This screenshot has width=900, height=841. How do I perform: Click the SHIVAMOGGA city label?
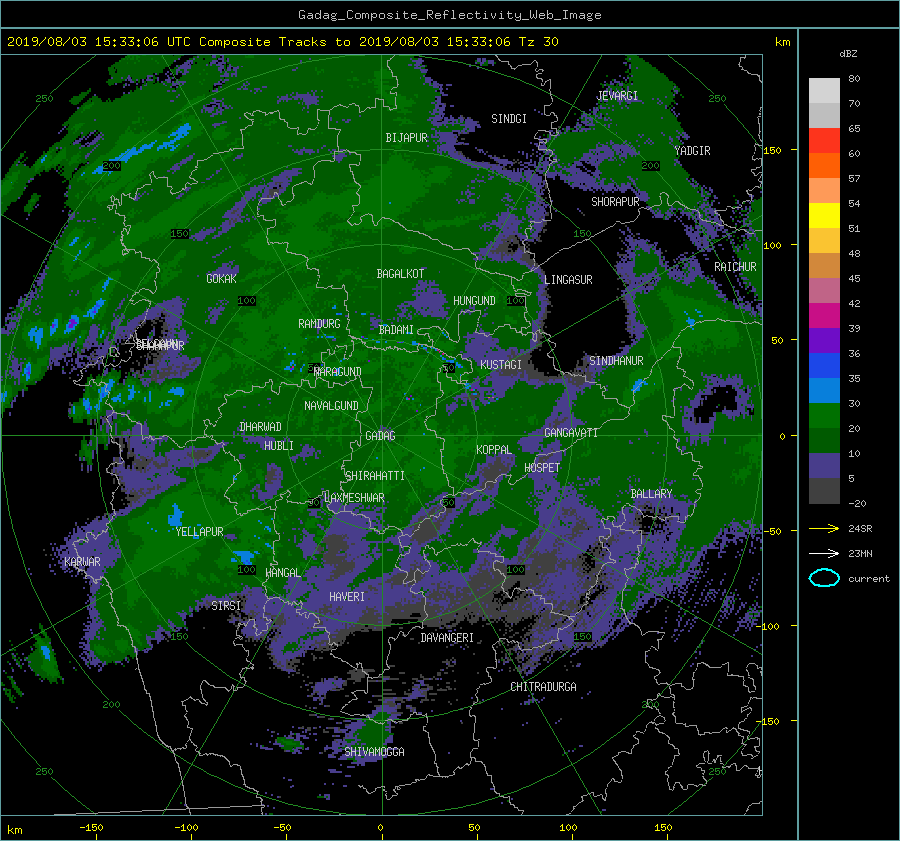point(374,751)
